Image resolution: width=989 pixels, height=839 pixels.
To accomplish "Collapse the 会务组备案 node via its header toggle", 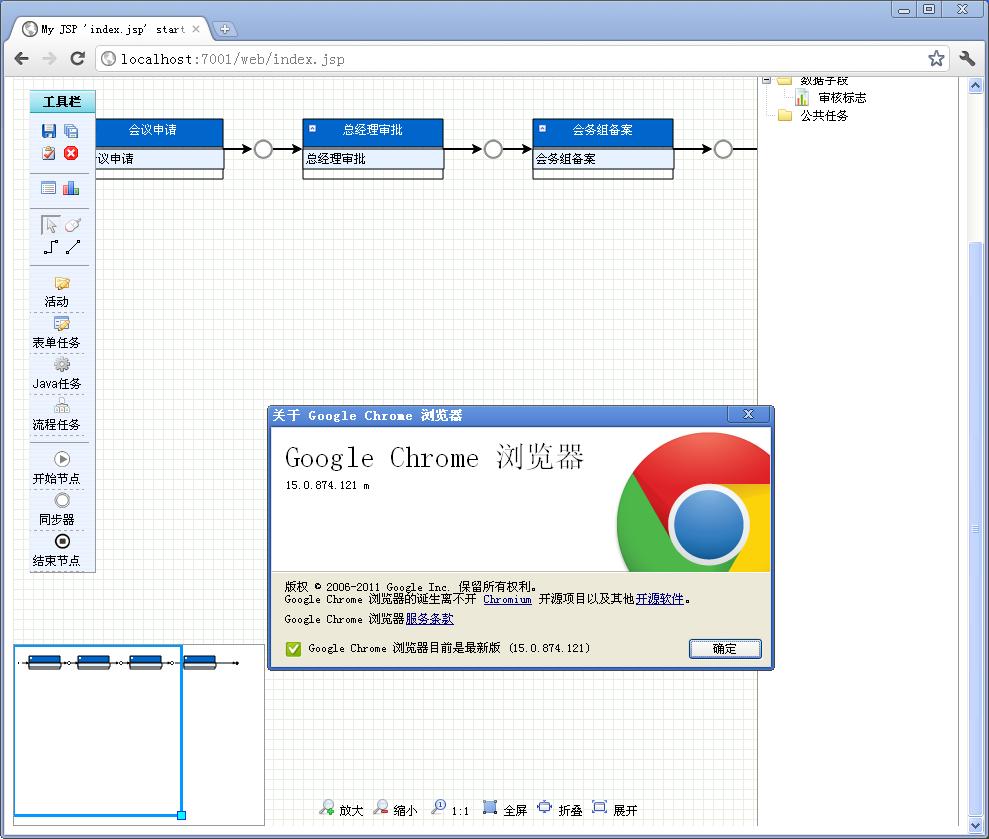I will 542,129.
